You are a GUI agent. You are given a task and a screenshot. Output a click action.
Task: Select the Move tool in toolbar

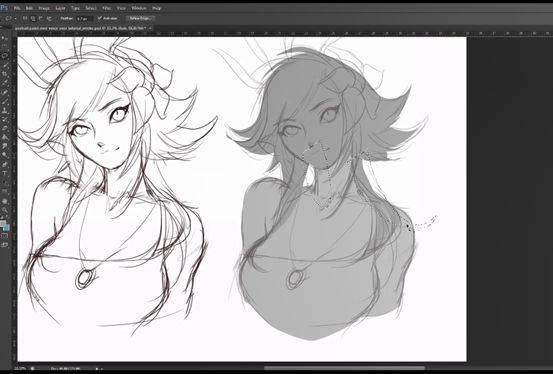(6, 38)
